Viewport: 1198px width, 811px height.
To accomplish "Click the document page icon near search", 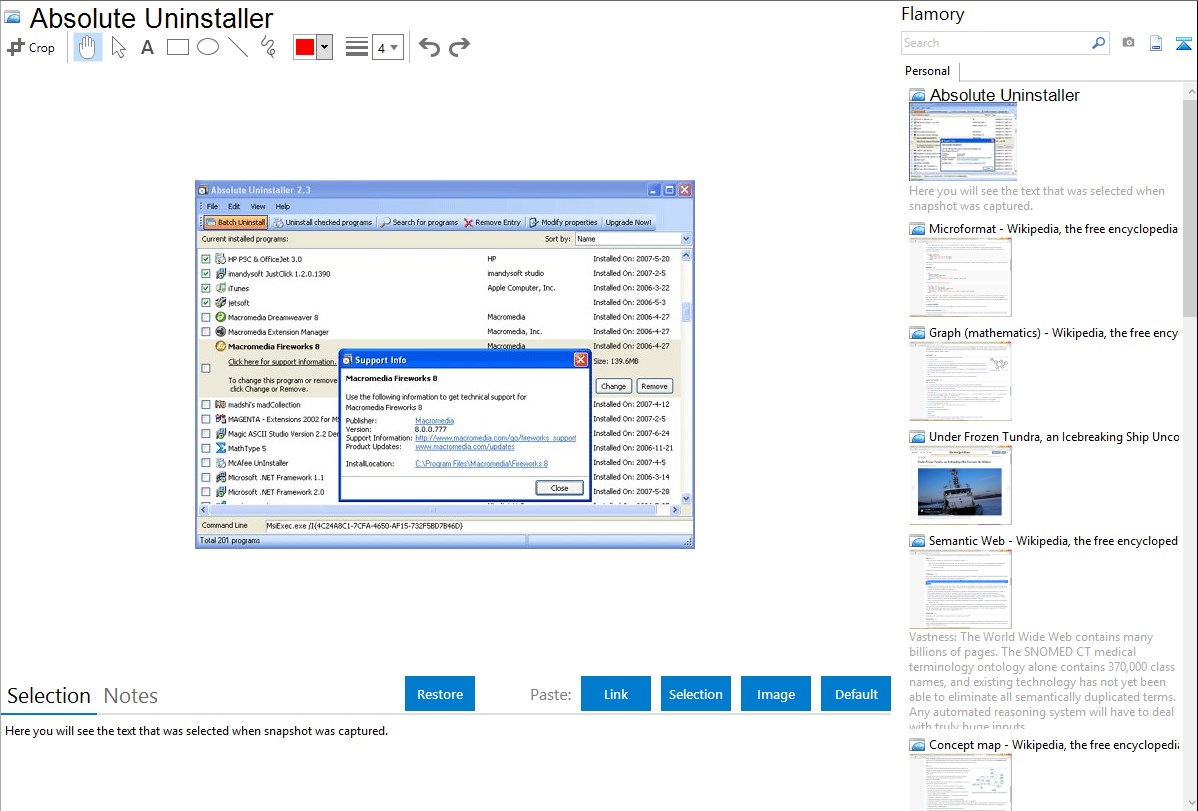I will coord(1156,43).
